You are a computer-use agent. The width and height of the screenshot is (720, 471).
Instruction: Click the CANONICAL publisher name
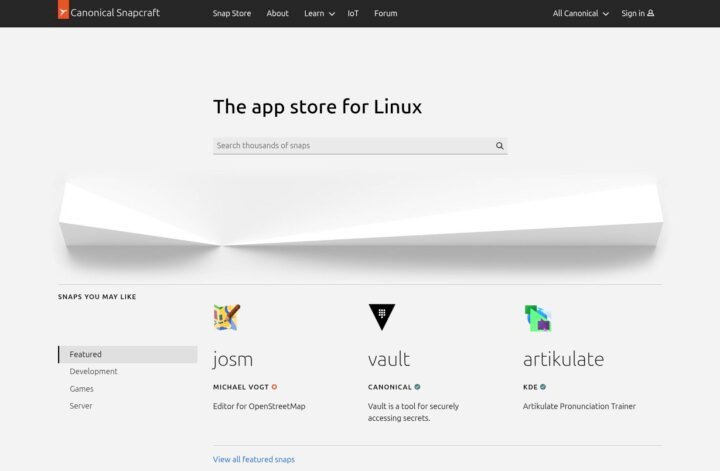[x=390, y=387]
